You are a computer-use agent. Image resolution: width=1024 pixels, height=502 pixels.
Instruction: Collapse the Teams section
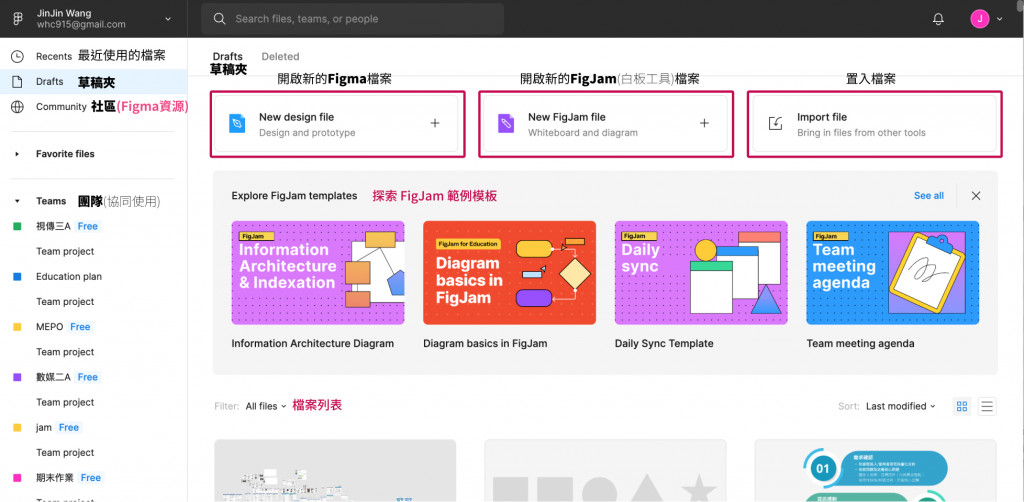pos(18,201)
